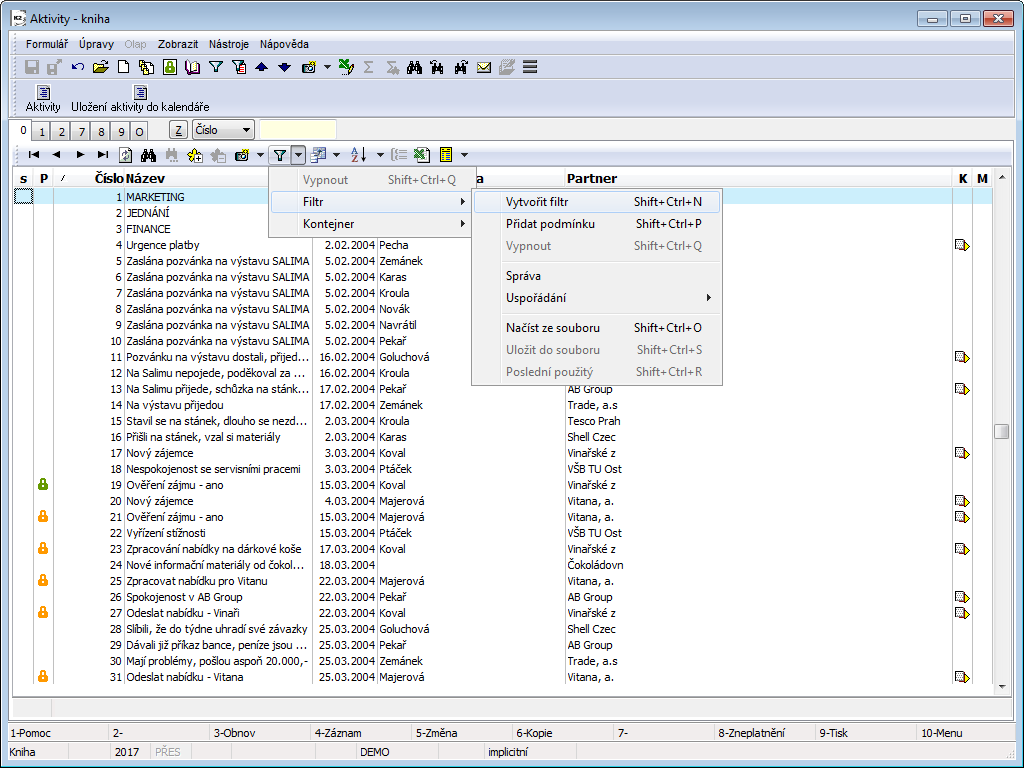Click Uložení aktivity do kalendáře icon
Viewport: 1024px width, 768px height.
[140, 93]
